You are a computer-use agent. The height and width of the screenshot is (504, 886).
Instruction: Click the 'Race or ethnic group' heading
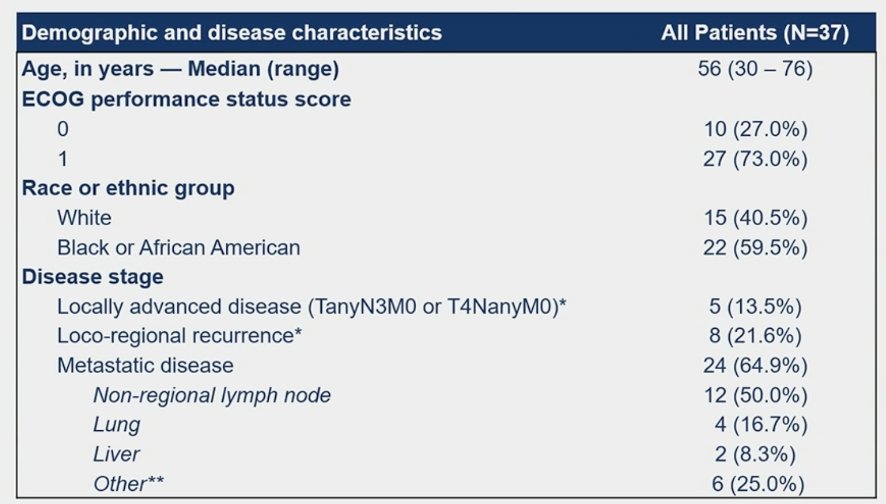(x=128, y=188)
